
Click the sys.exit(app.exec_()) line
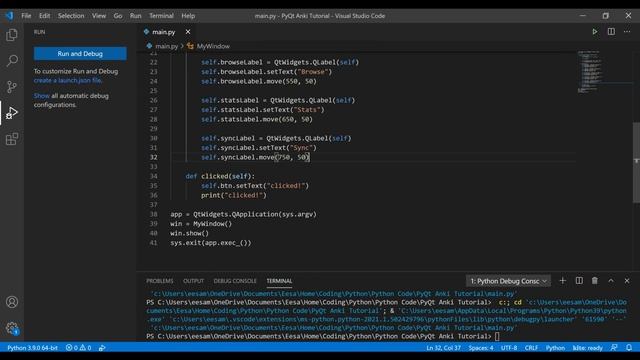[x=211, y=242]
